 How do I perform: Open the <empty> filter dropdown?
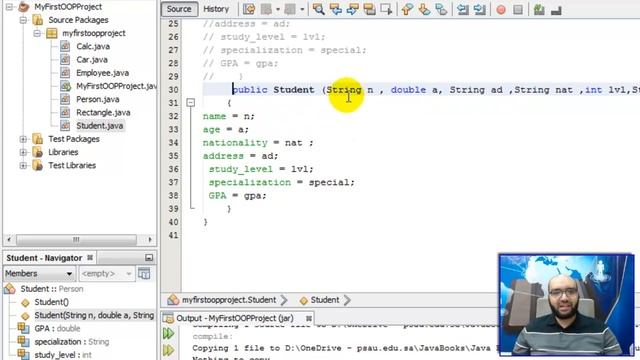(106, 273)
